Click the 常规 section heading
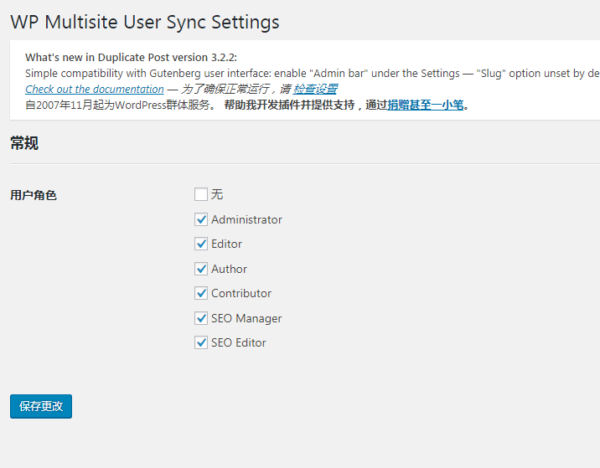The image size is (600, 468). click(24, 143)
